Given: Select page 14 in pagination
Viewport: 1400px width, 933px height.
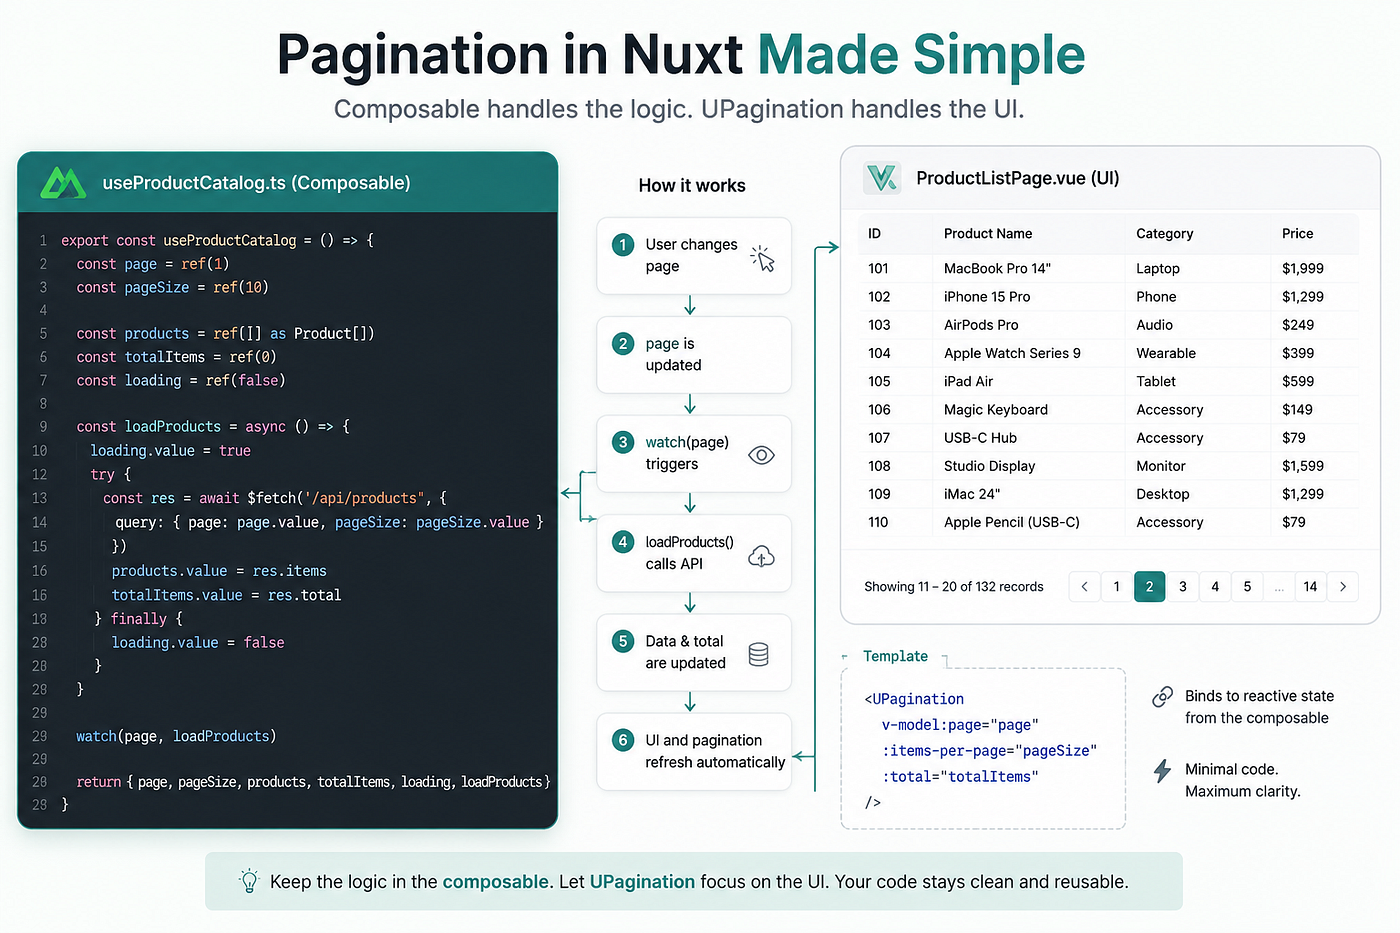Looking at the screenshot, I should click(x=1310, y=587).
